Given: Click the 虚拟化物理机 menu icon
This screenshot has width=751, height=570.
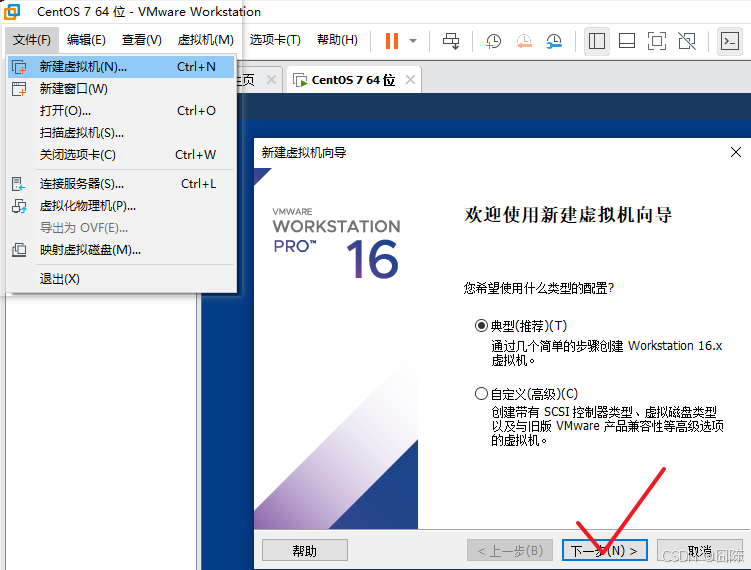Looking at the screenshot, I should click(19, 206).
